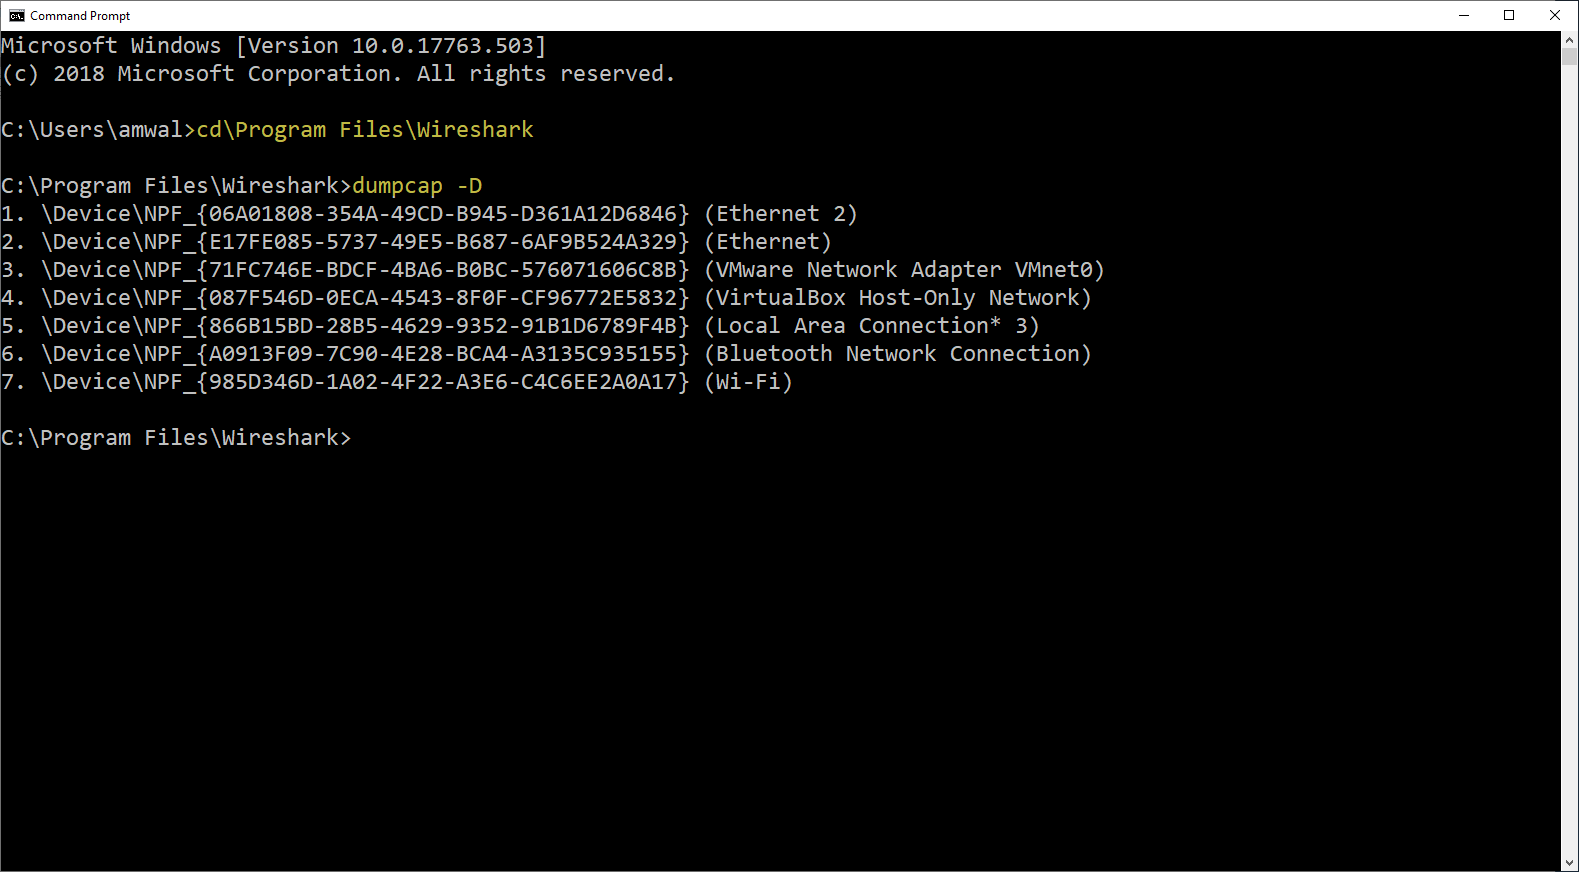Click the dumpcap -D command text
This screenshot has height=872, width=1579.
click(x=417, y=186)
